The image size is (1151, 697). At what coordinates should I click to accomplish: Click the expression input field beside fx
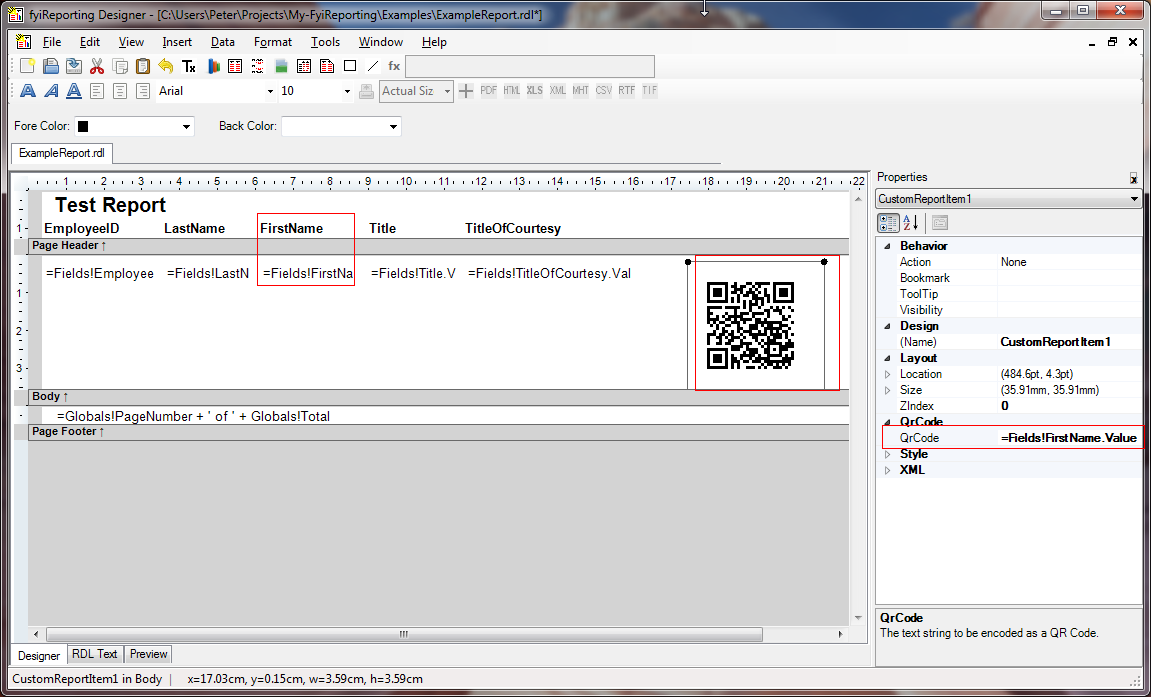click(x=530, y=66)
